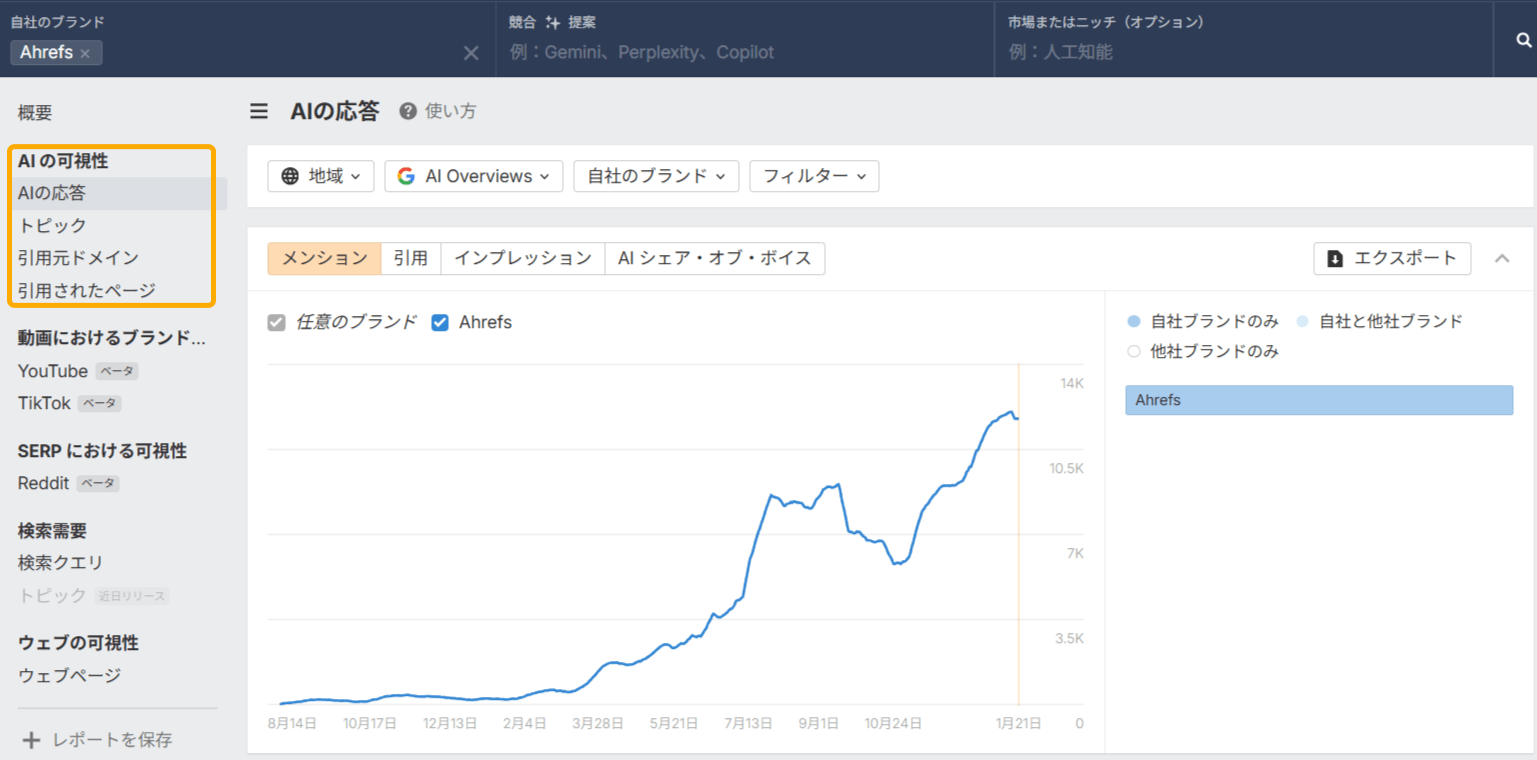Click the 競合 input field at the top

(700, 52)
